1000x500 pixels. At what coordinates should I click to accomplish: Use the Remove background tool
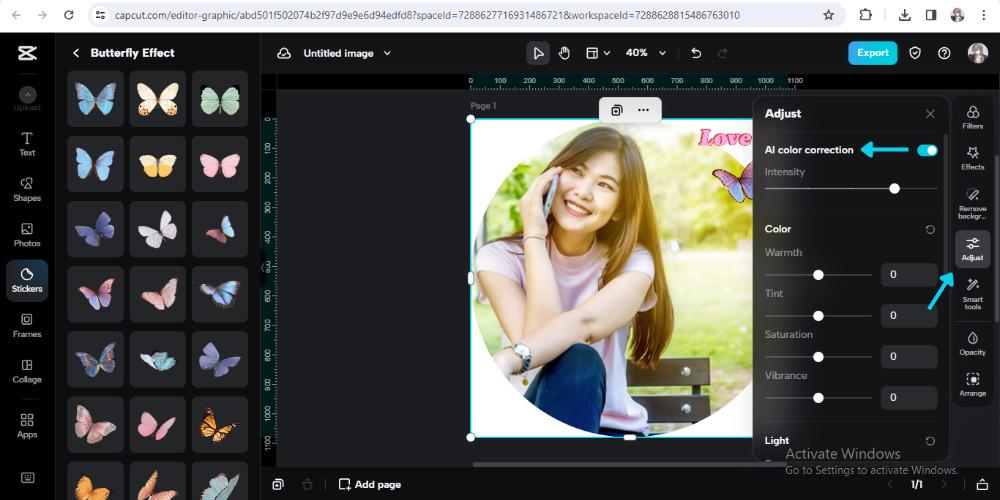click(973, 203)
